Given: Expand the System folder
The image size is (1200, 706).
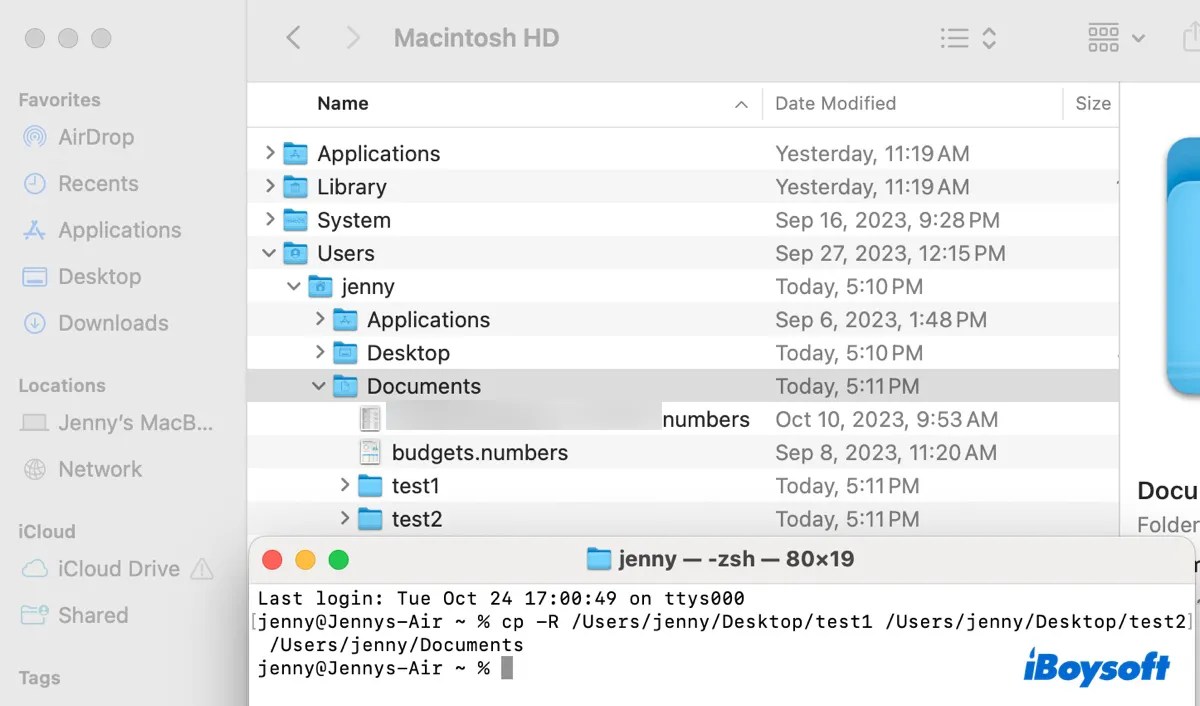Looking at the screenshot, I should point(269,219).
